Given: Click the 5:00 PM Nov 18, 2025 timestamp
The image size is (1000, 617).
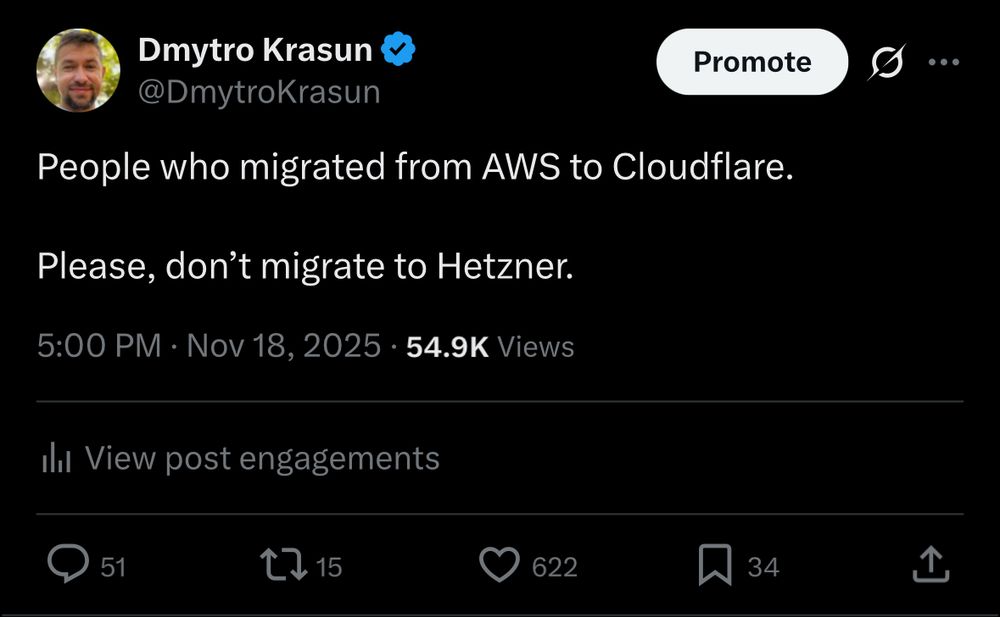Looking at the screenshot, I should point(209,347).
